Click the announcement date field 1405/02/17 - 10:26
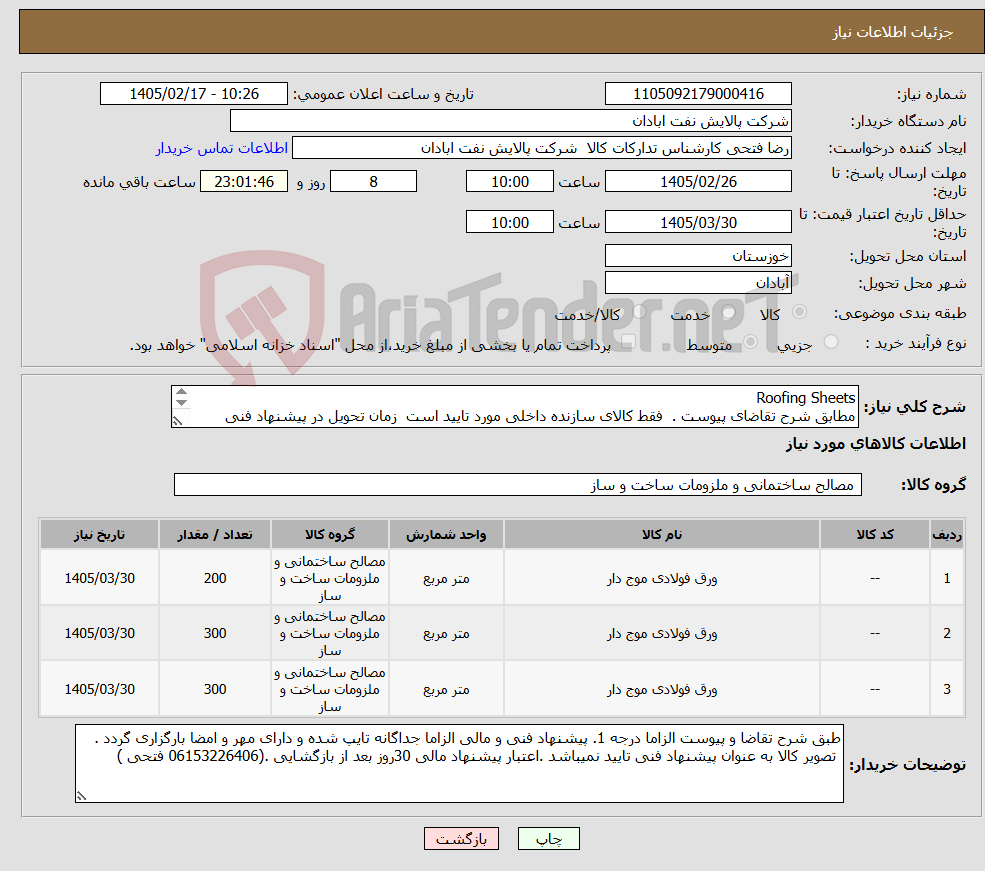Image resolution: width=985 pixels, height=871 pixels. point(193,94)
